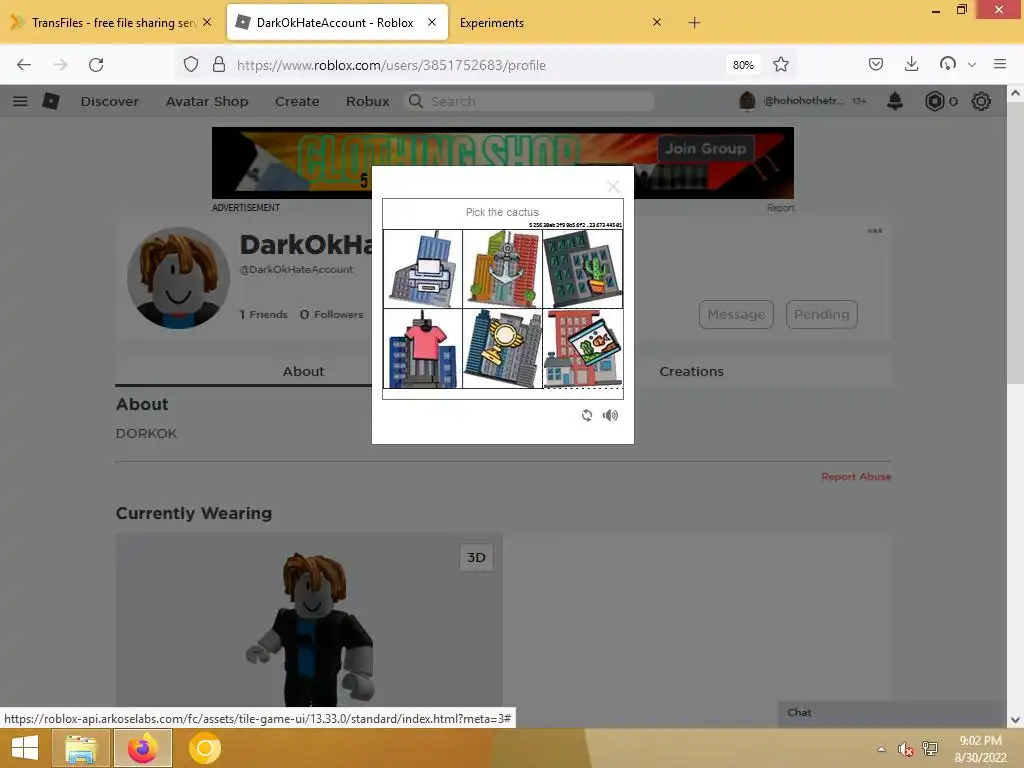Click the Message button on profile

[x=736, y=314]
